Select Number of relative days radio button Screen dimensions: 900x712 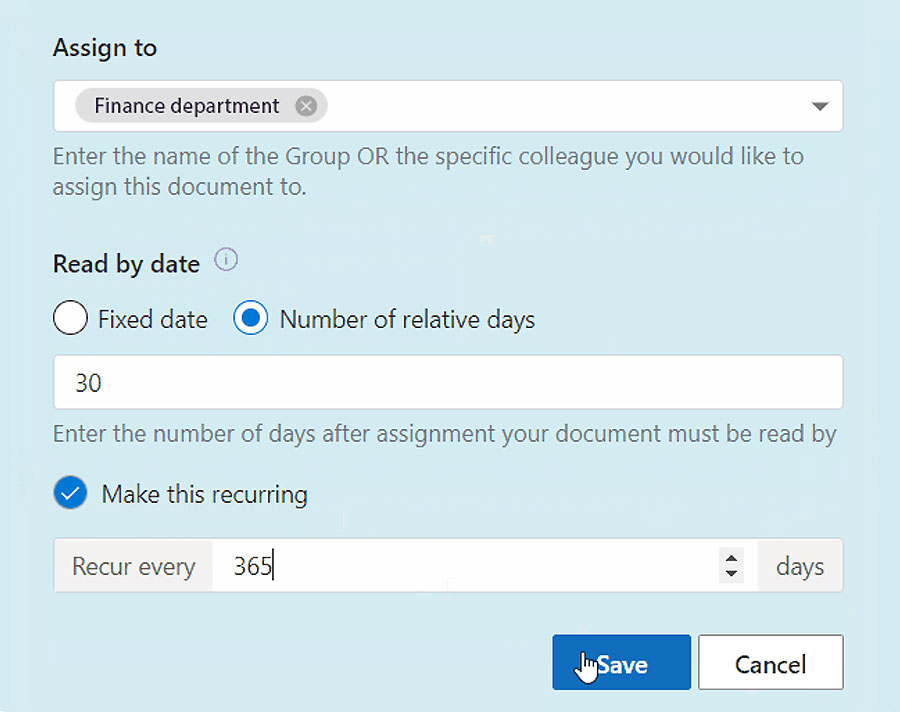coord(250,318)
